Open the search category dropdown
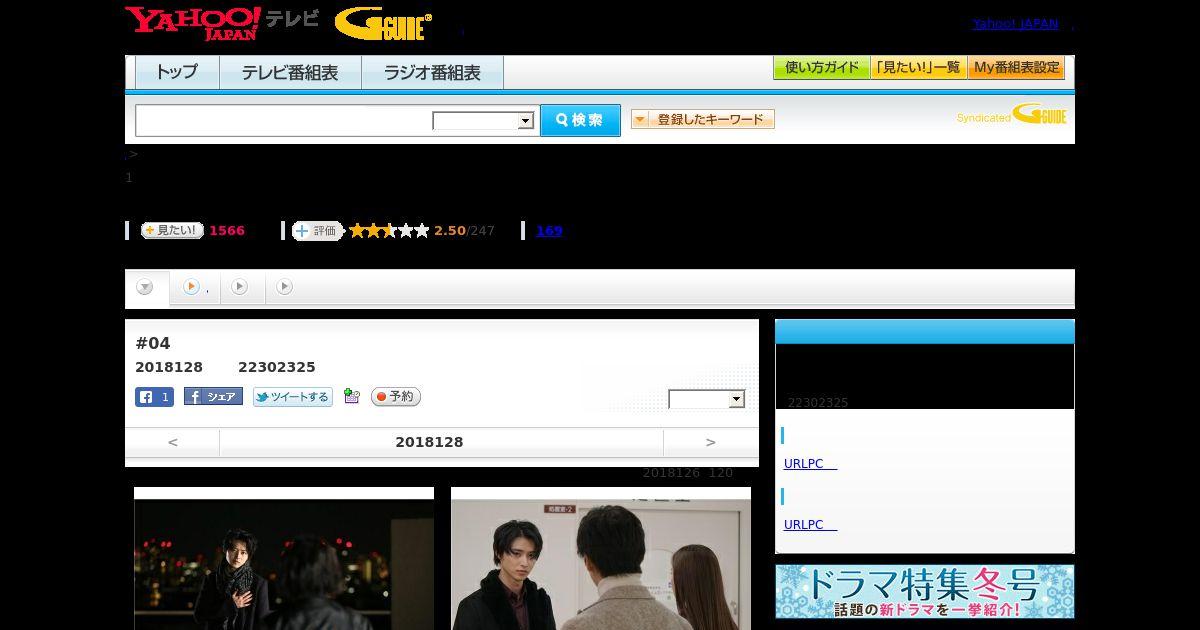Screen dimensions: 1200x630 484,121
